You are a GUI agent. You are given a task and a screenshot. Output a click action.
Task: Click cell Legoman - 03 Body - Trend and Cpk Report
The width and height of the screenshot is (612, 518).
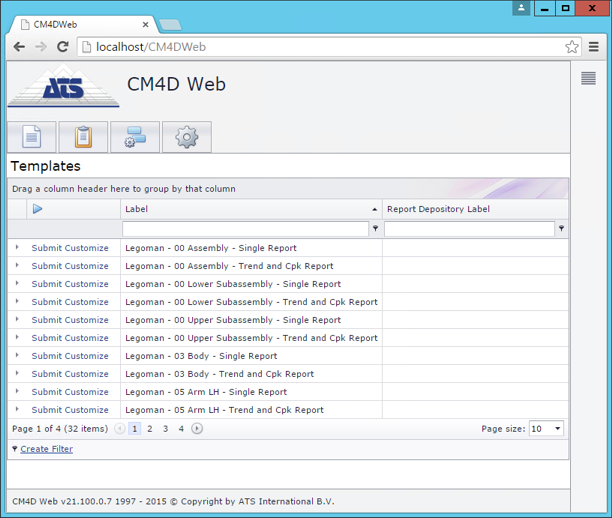(x=251, y=374)
